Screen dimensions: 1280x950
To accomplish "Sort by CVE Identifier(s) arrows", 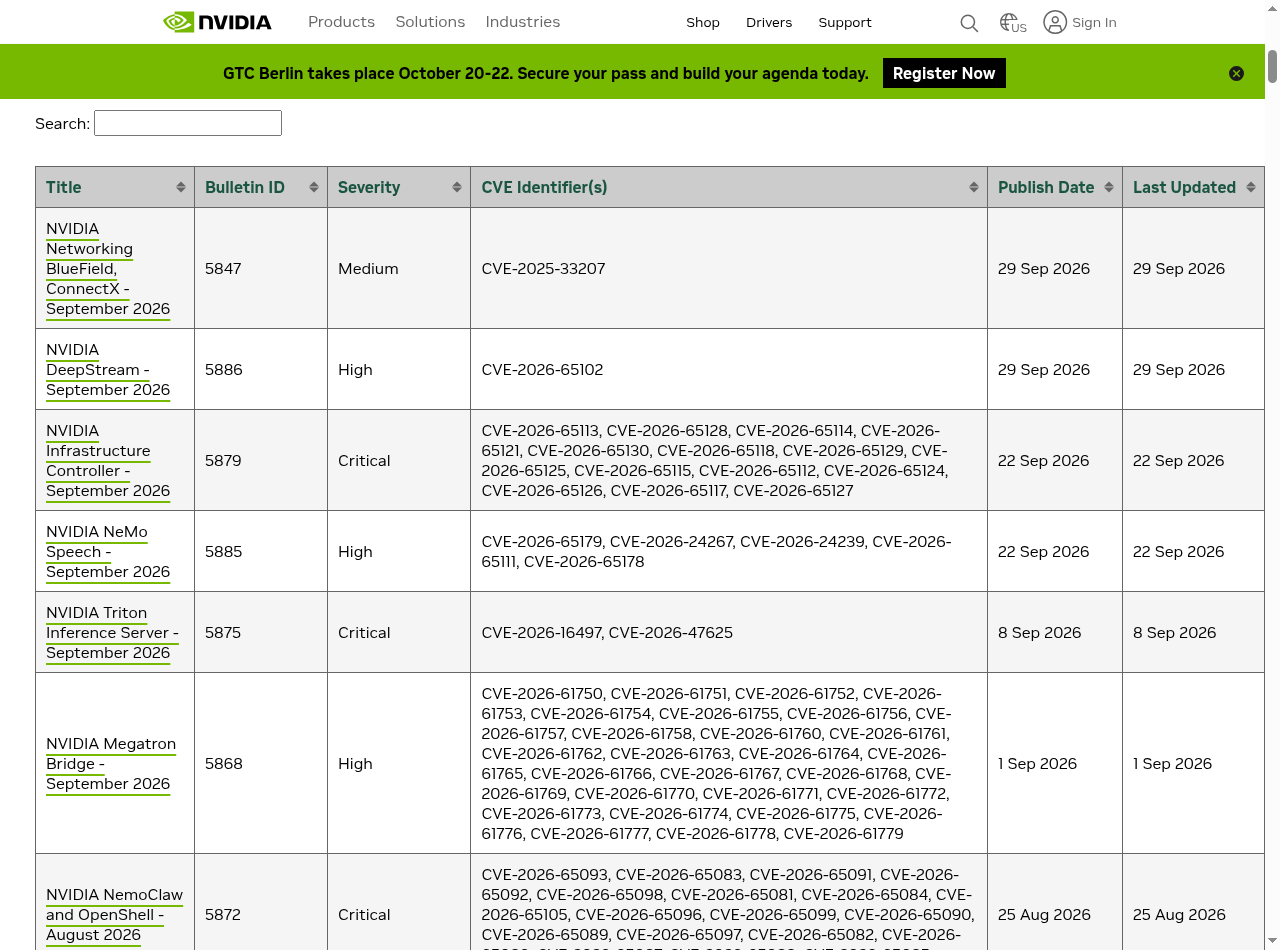I will click(974, 187).
